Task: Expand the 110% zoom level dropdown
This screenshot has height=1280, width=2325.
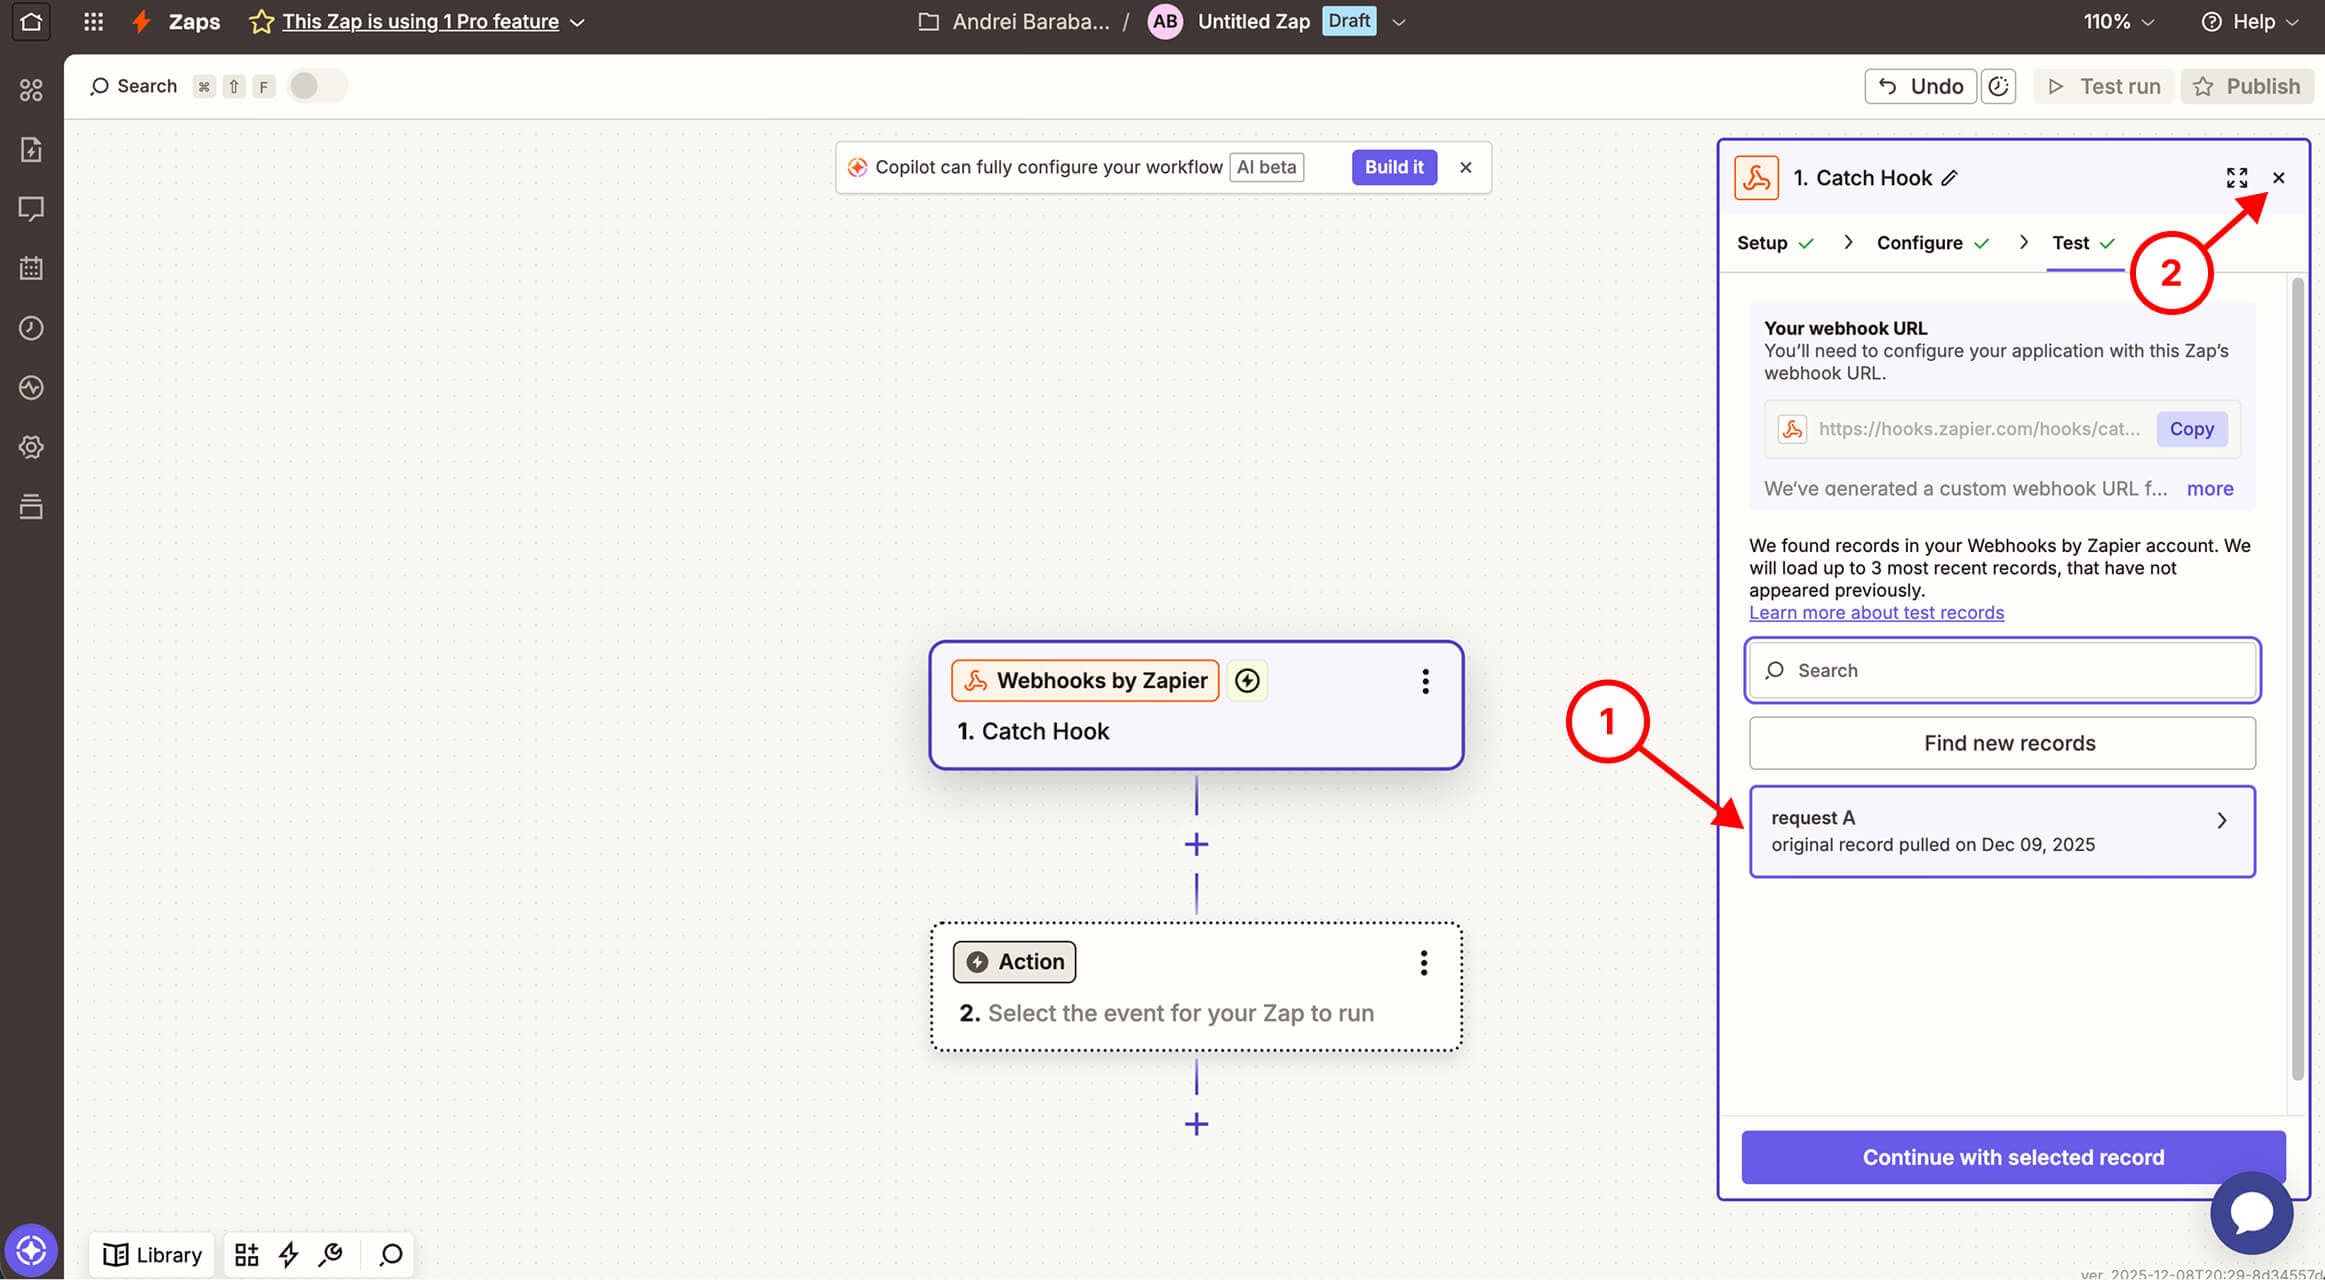Action: pyautogui.click(x=2118, y=21)
